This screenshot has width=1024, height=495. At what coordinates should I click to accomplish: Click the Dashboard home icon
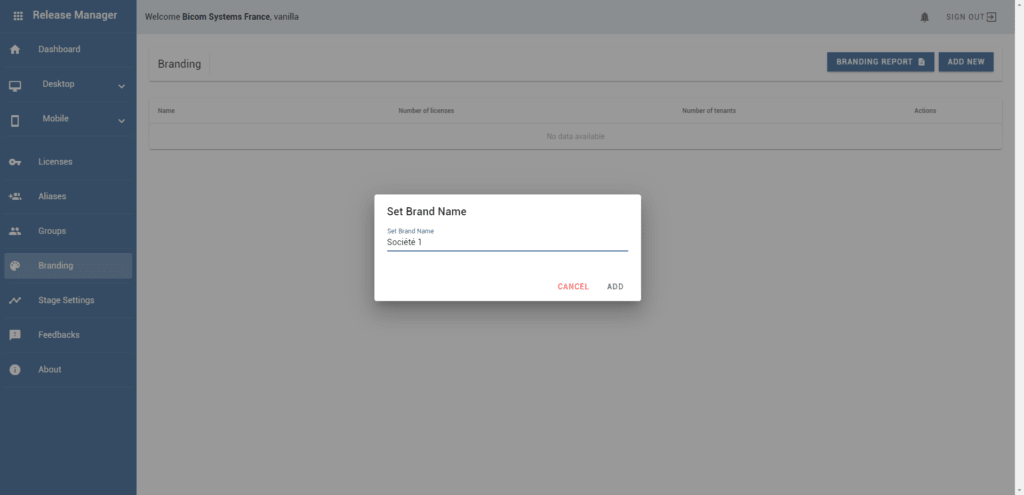[15, 50]
